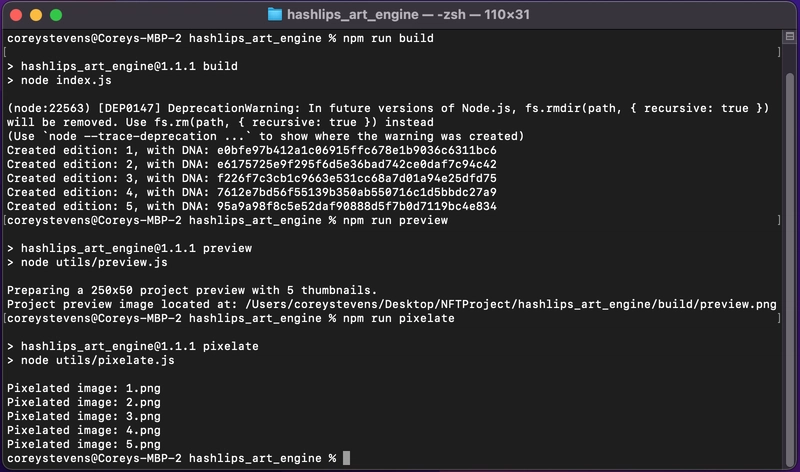Click left bracket mark before npm run preview prompt
Screen dimensions: 800x472
(x=5, y=220)
